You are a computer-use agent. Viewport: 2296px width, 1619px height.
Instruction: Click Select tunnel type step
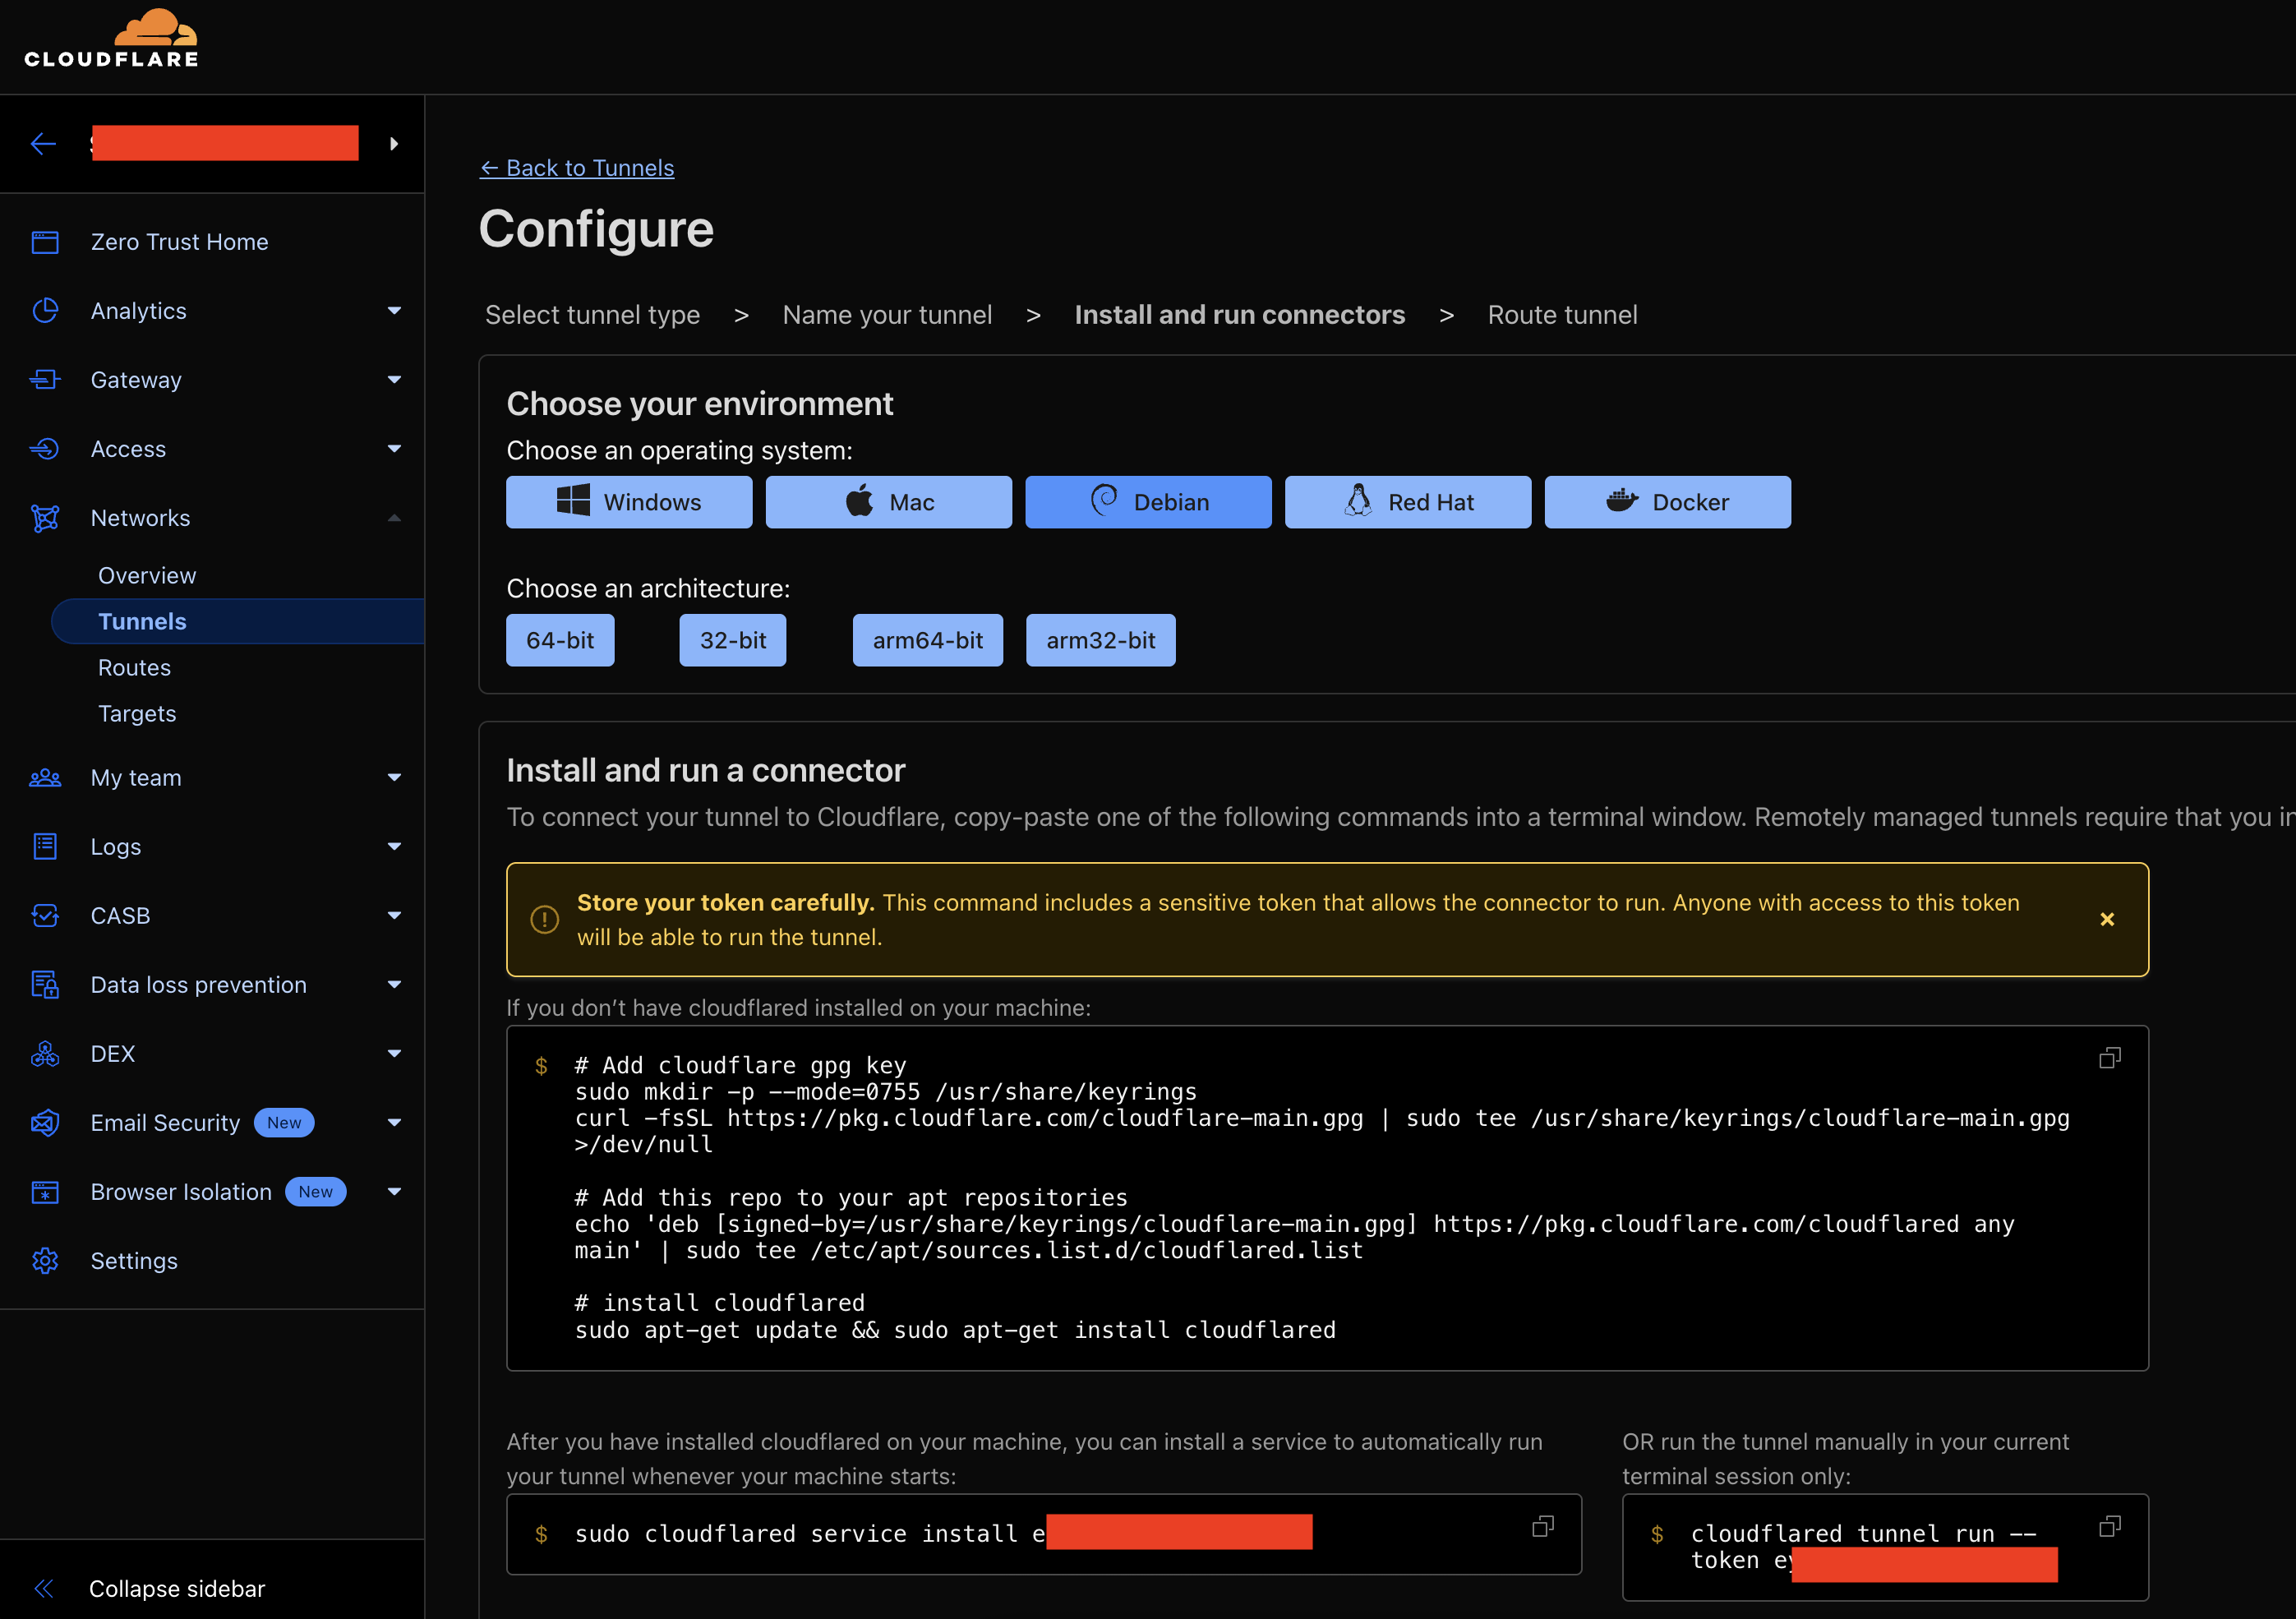tap(593, 315)
